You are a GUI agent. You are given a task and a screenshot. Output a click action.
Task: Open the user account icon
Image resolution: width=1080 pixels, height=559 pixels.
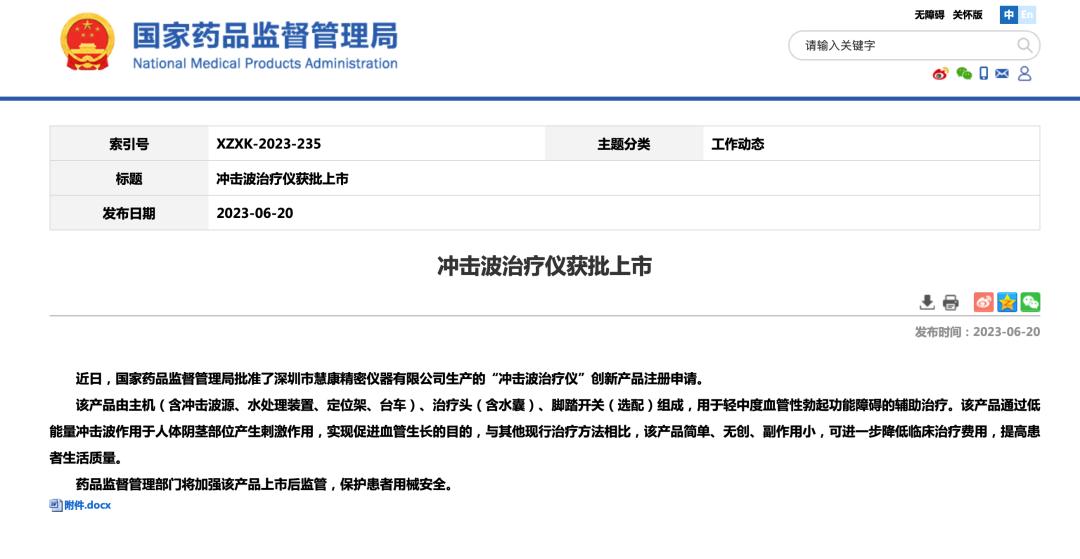click(x=1024, y=73)
